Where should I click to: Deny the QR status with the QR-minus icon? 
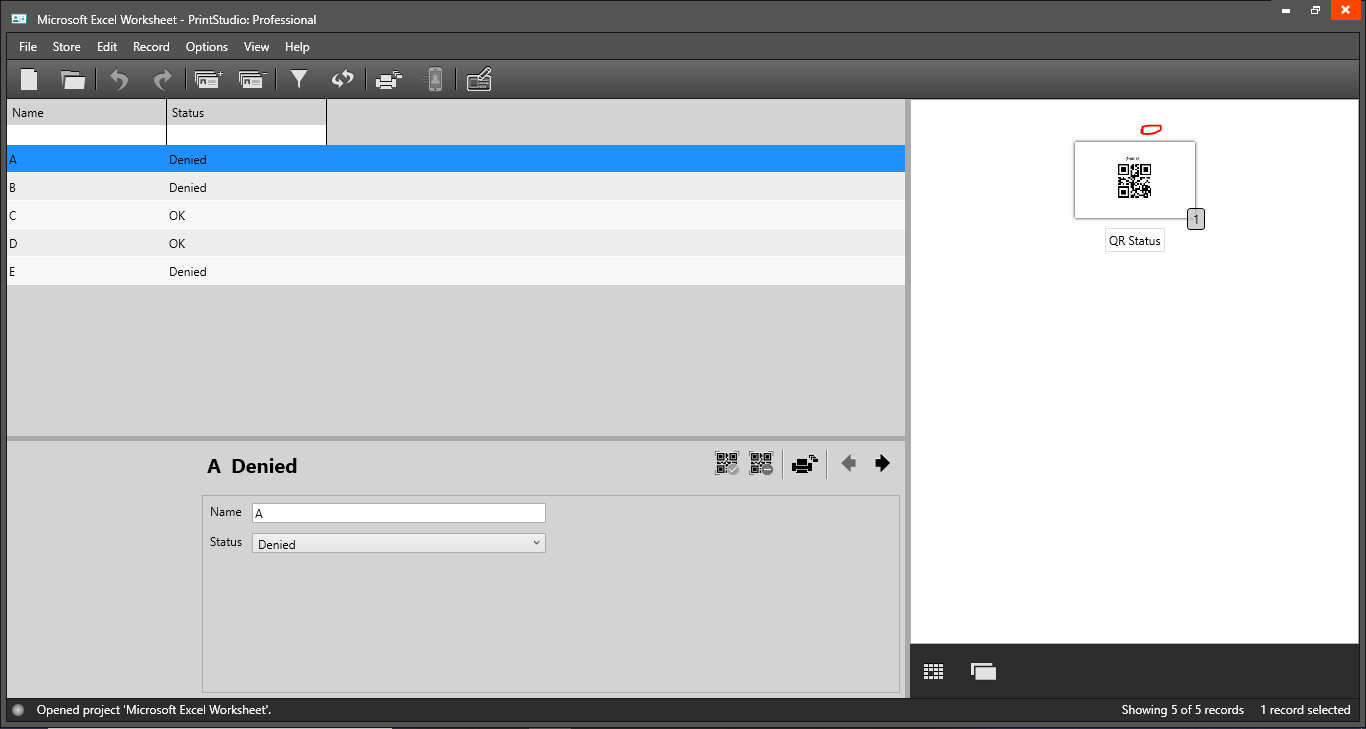761,462
